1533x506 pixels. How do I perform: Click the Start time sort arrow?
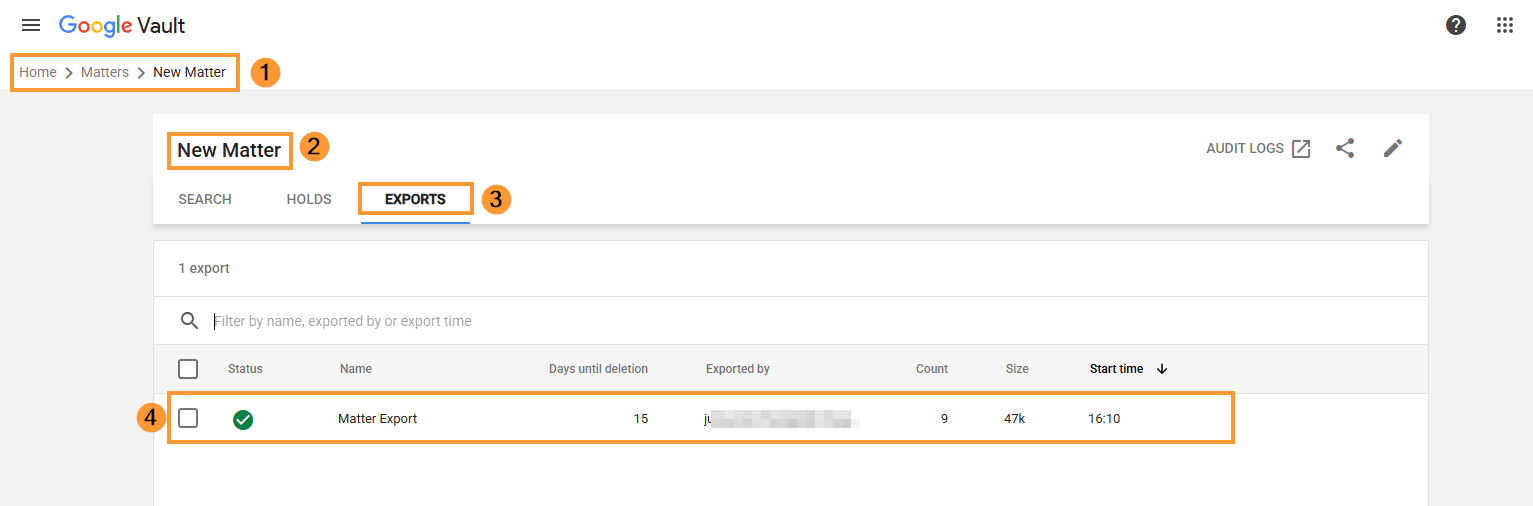tap(1161, 369)
